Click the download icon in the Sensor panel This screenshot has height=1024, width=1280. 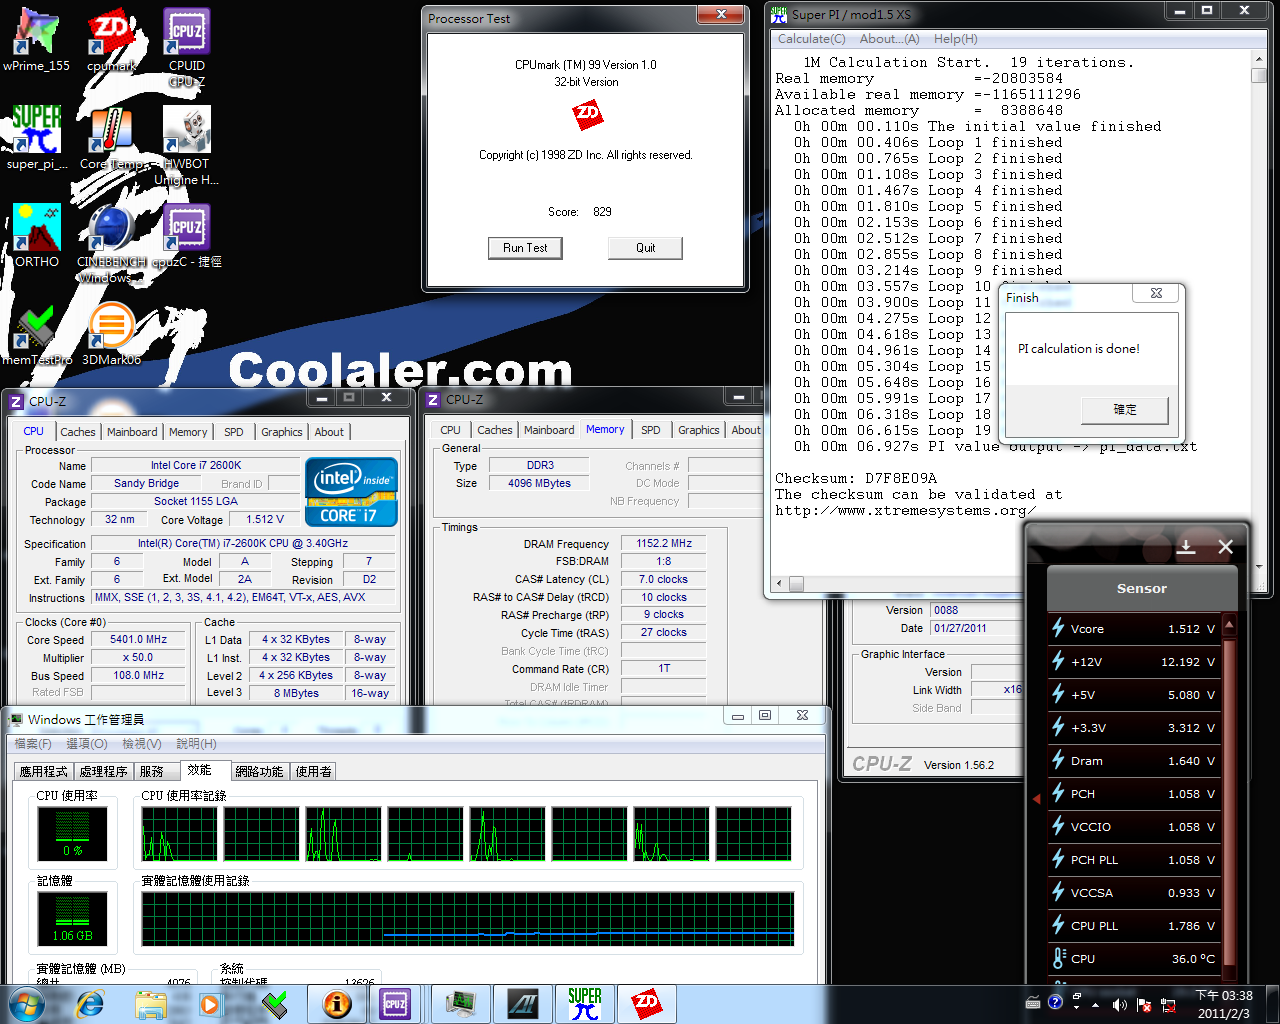(x=1186, y=546)
